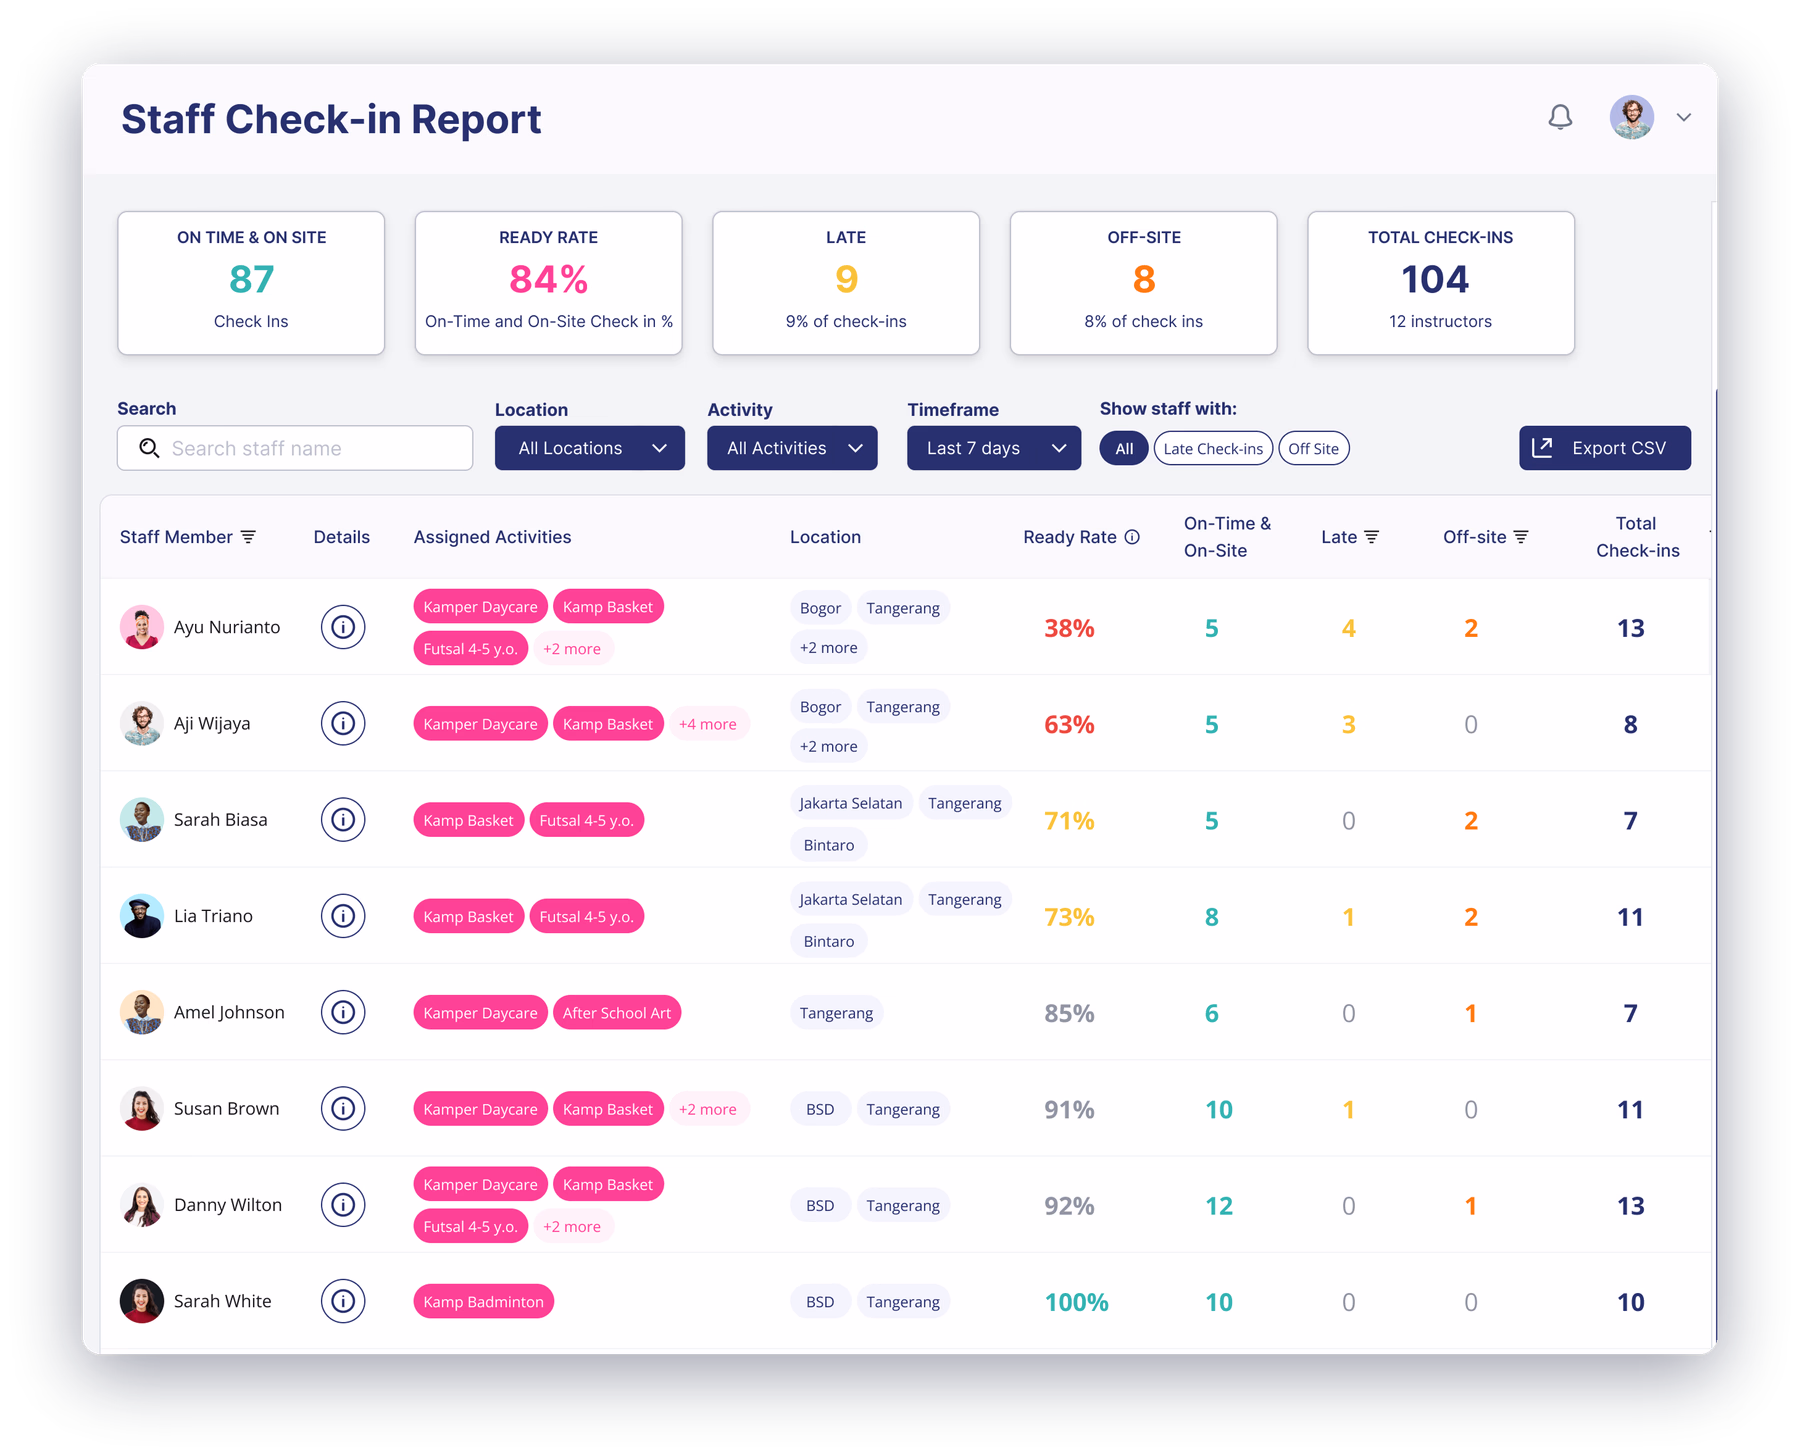Click the Total Check-ins column header
1800x1454 pixels.
[x=1637, y=537]
